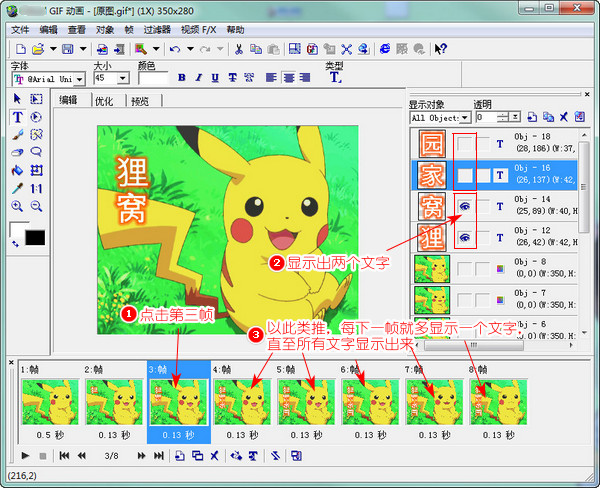Click the black background color swatch
Viewport: 600px width, 488px height.
[x=35, y=238]
